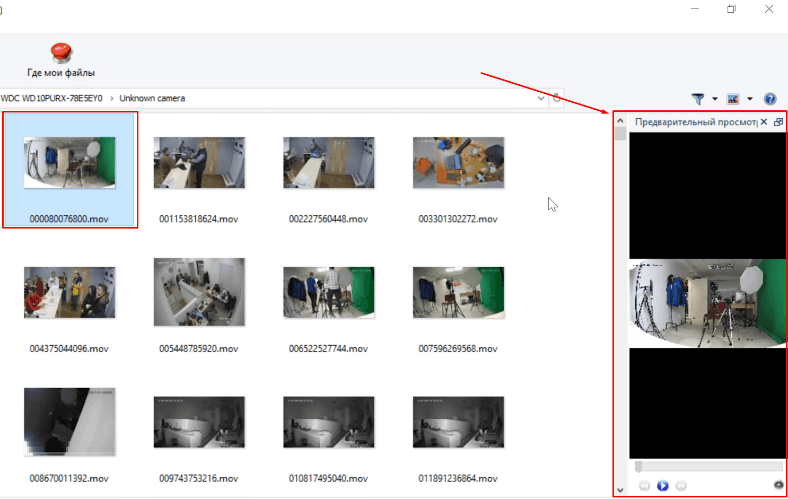Click the refresh icon beside path bar
This screenshot has width=788, height=499.
(557, 97)
